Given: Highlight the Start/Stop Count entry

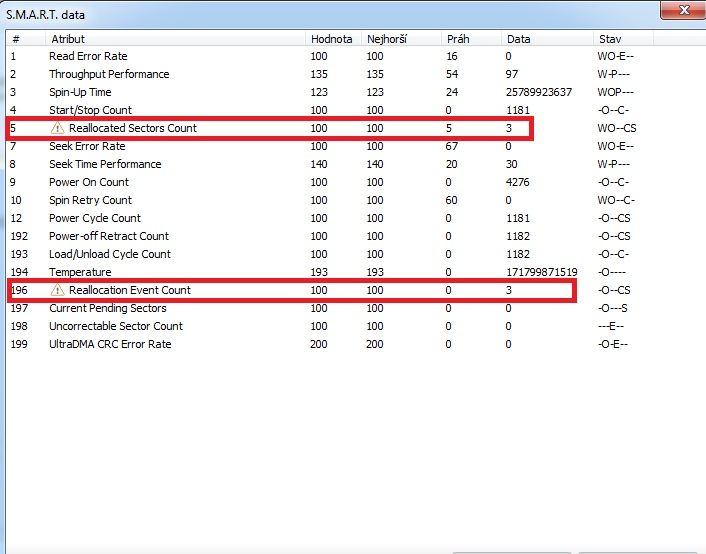Looking at the screenshot, I should (90, 110).
